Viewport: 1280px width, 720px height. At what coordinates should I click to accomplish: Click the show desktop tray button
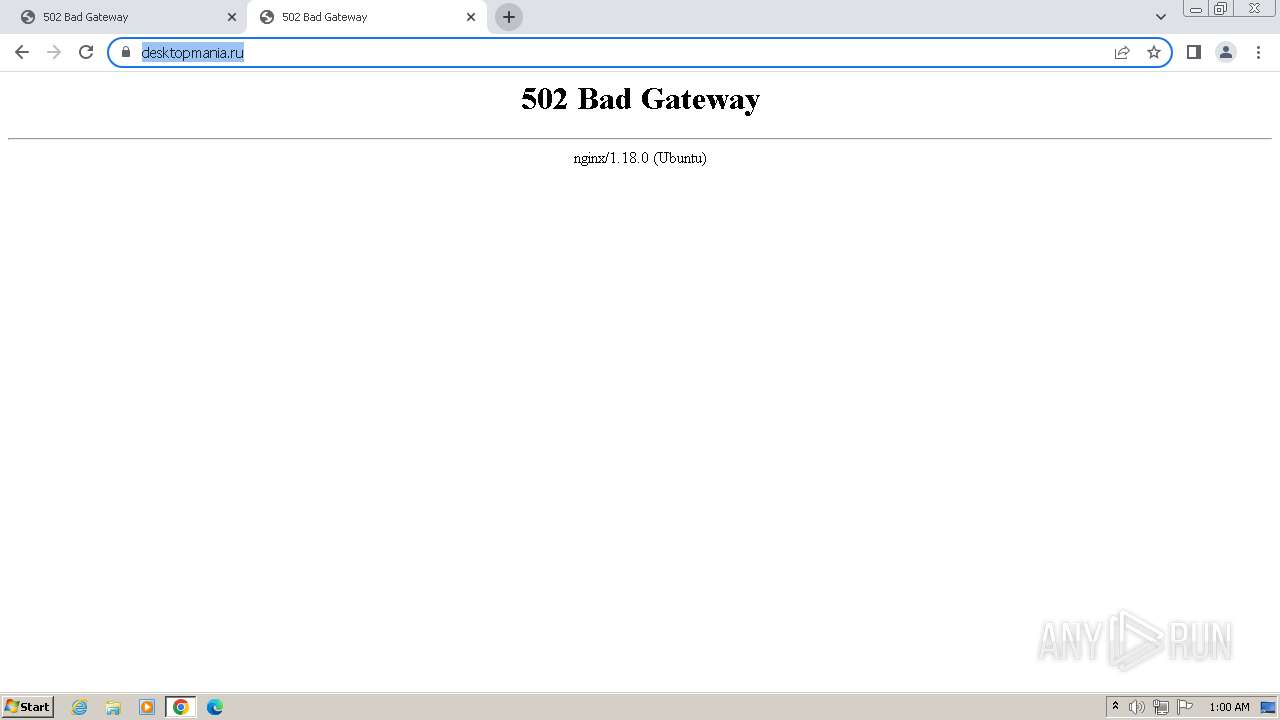(x=1268, y=707)
